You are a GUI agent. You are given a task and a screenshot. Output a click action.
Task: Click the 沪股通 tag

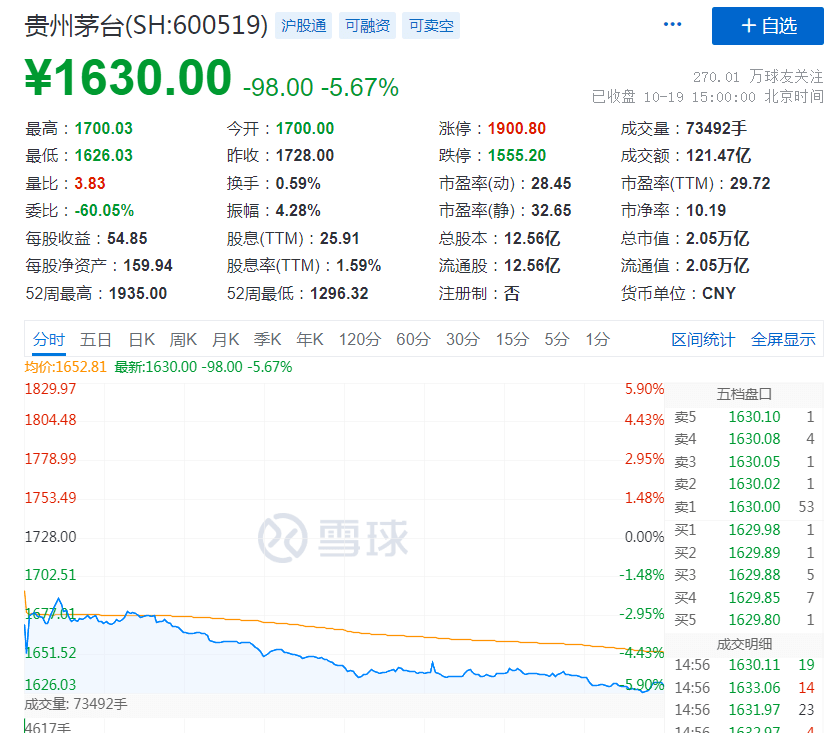click(x=304, y=26)
